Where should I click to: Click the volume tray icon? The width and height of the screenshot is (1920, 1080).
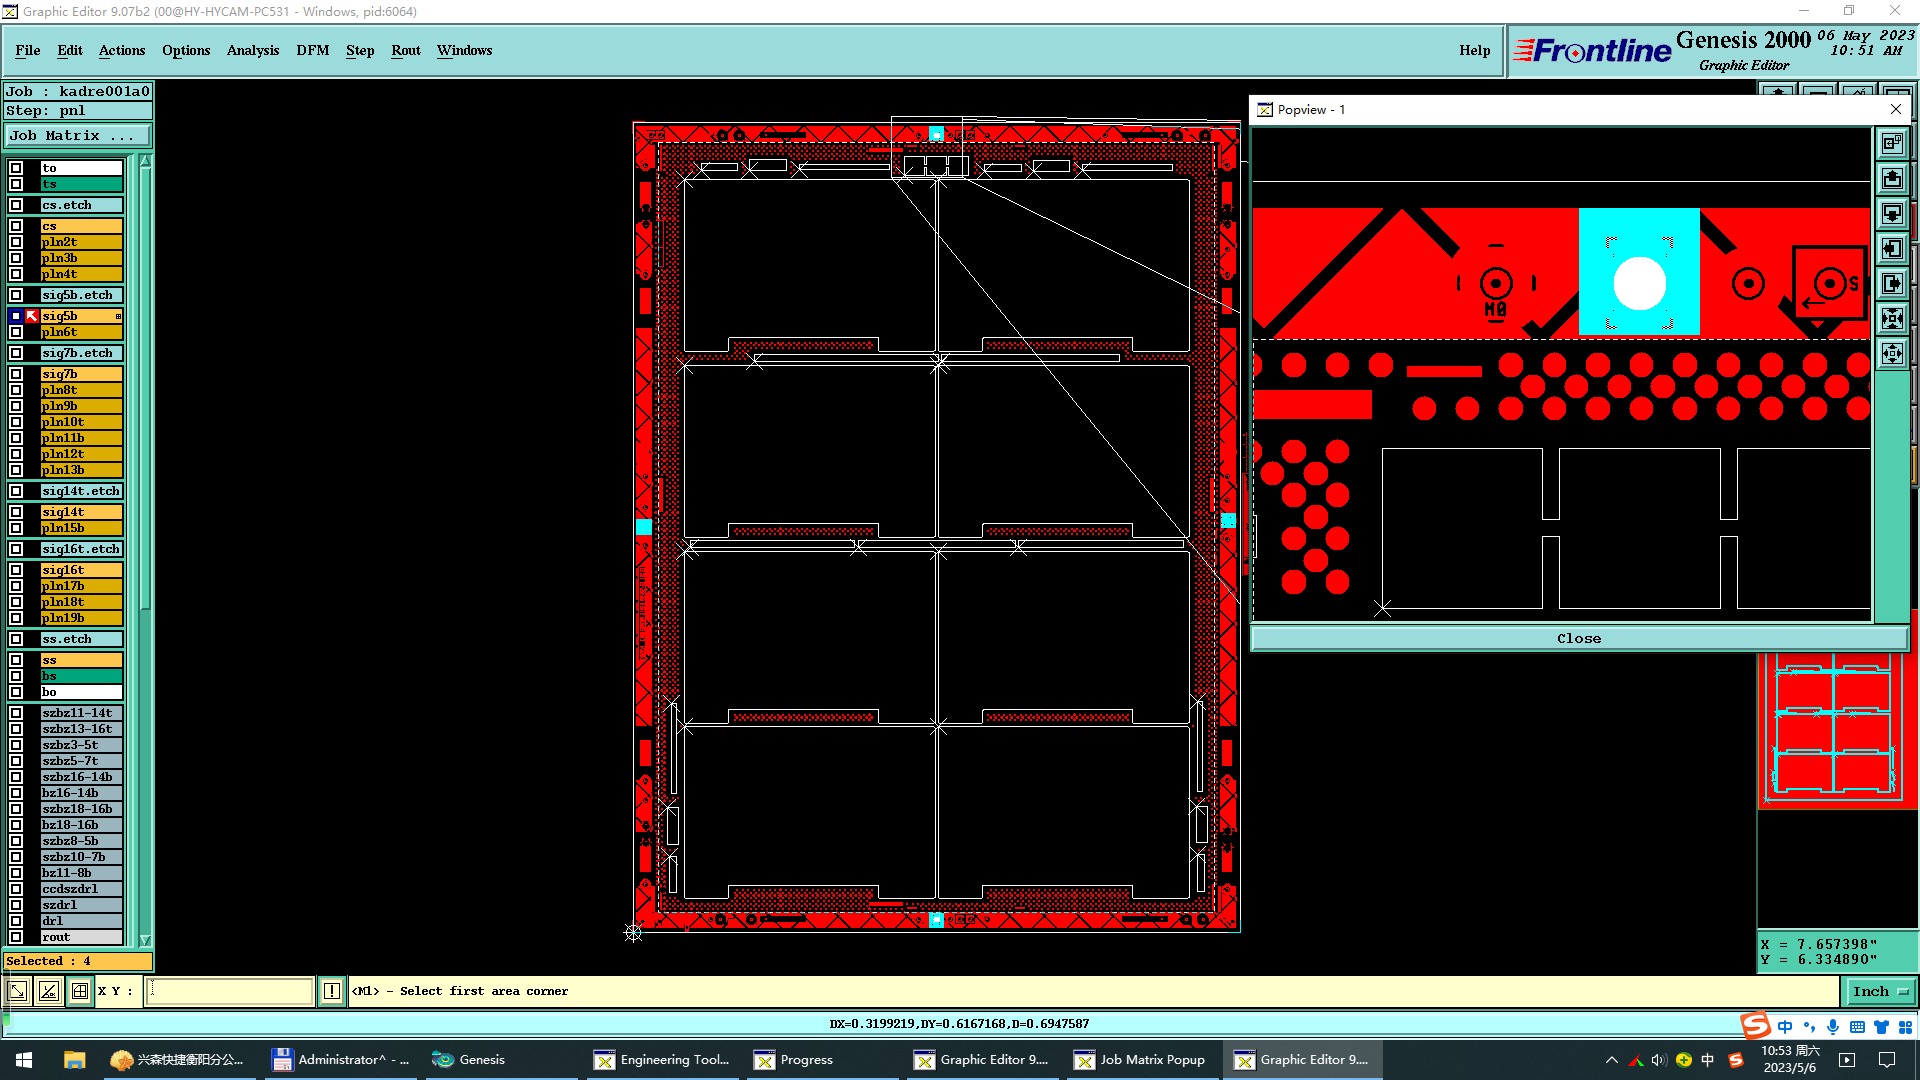pos(1659,1060)
